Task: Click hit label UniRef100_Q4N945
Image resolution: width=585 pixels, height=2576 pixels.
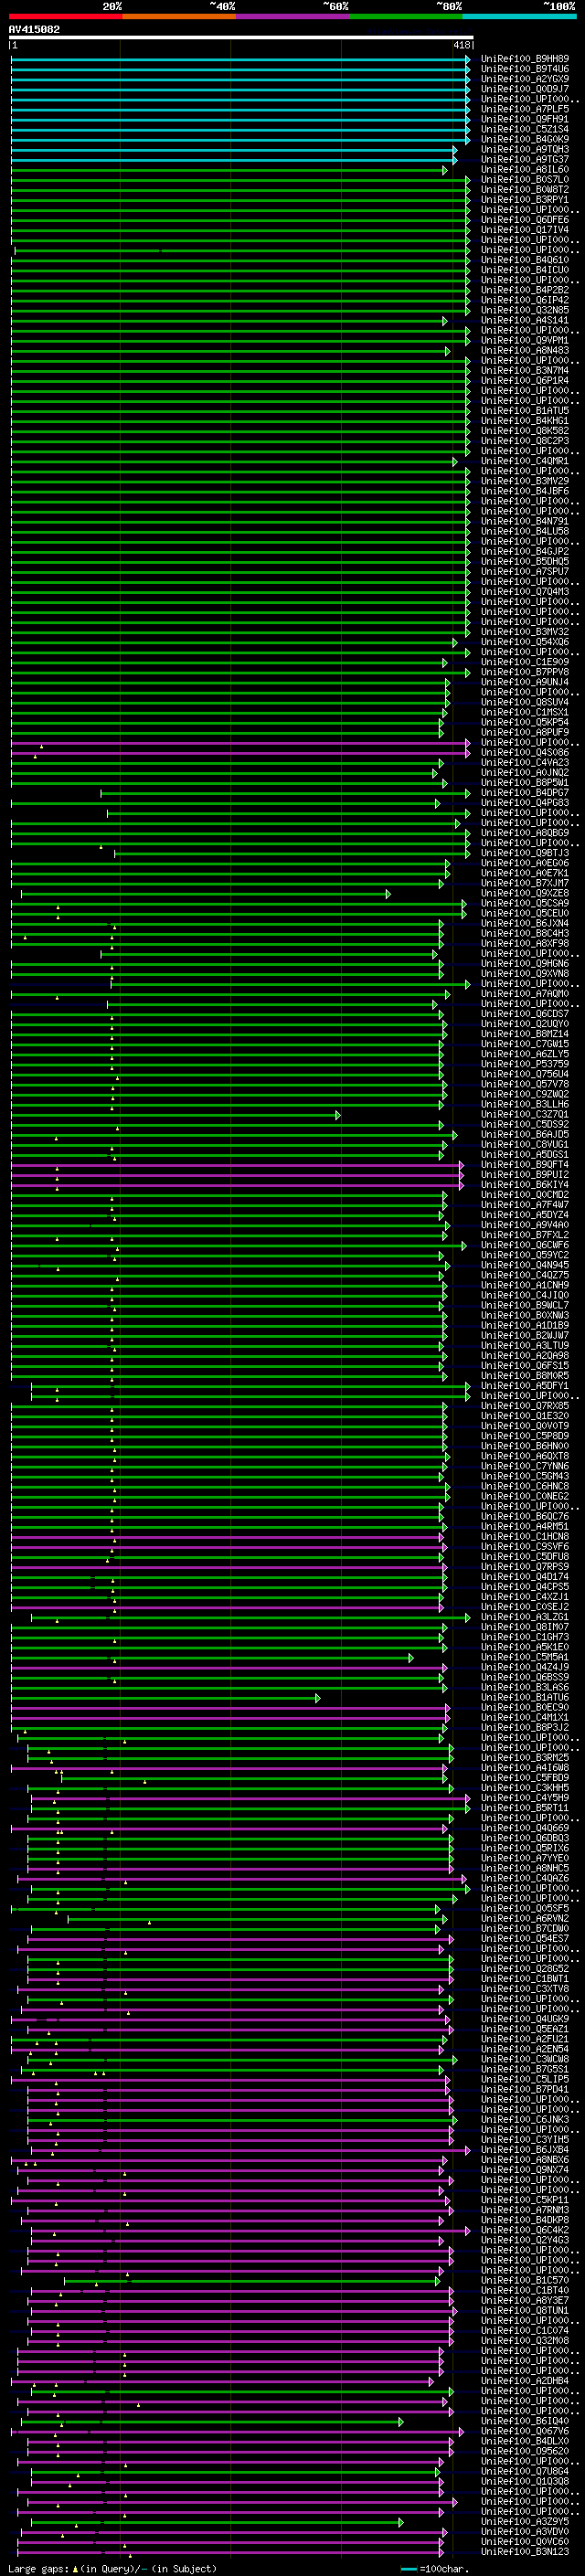Action: point(525,1265)
